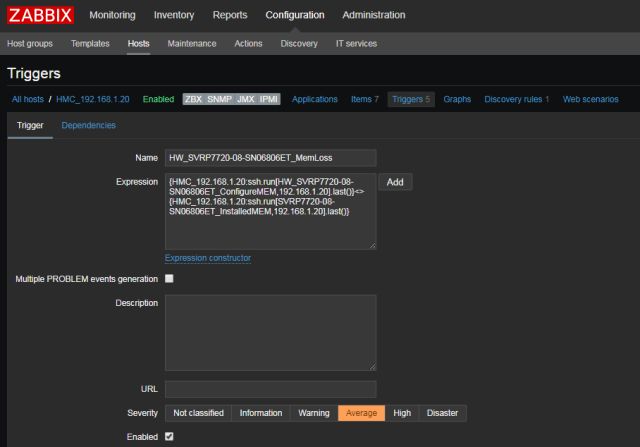
Task: Go to Templates submenu
Action: pos(90,44)
